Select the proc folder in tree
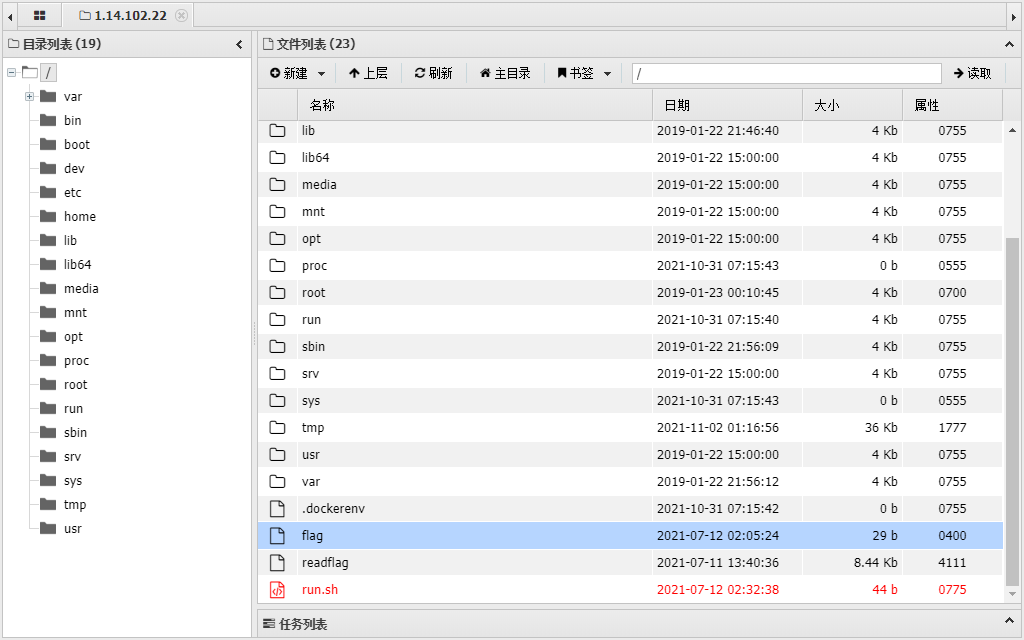This screenshot has width=1024, height=640. click(76, 360)
